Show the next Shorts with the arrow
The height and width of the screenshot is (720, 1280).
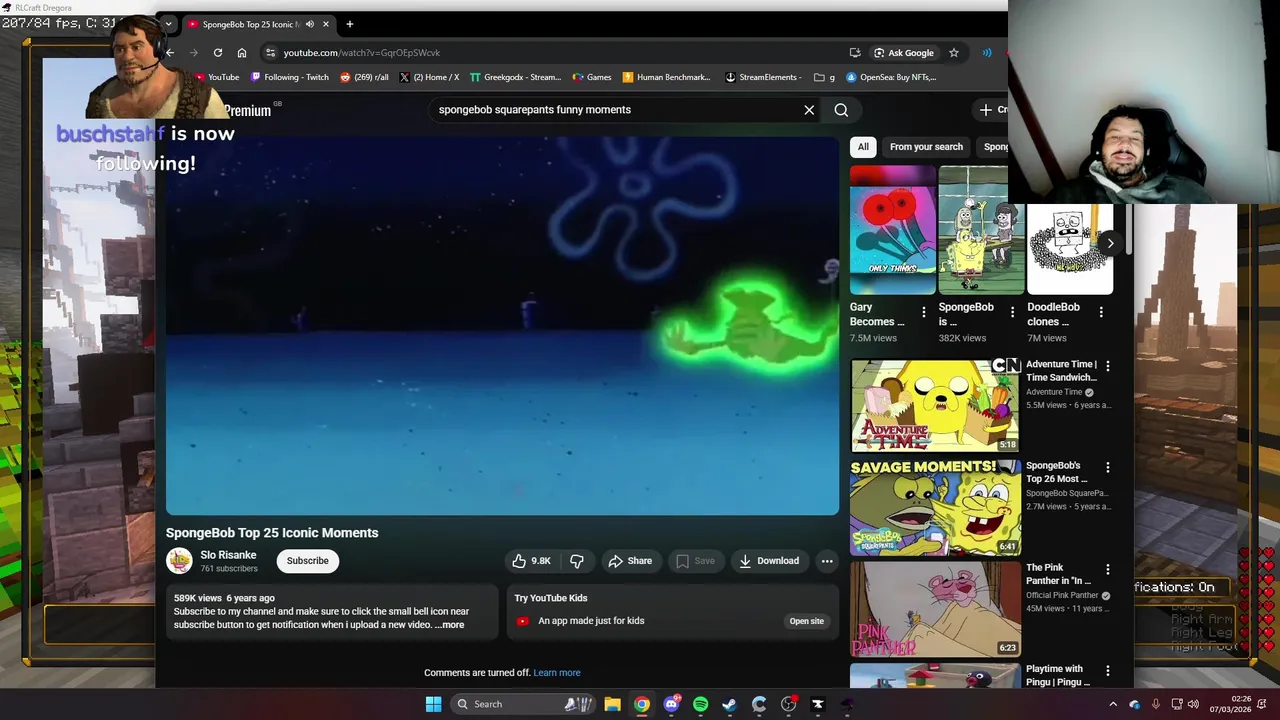point(1110,243)
